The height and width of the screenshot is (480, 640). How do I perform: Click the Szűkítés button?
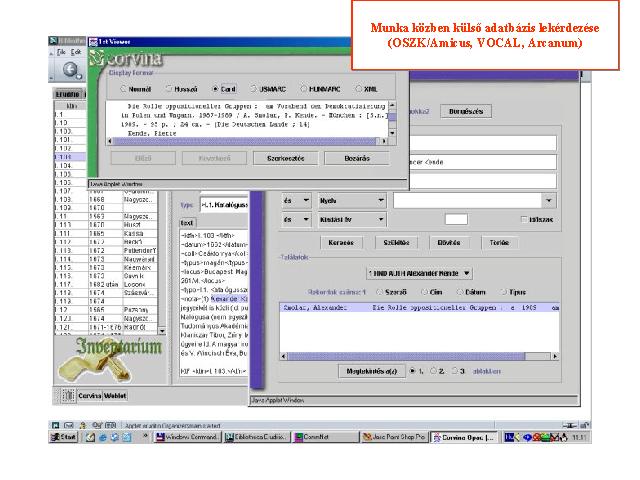(396, 242)
